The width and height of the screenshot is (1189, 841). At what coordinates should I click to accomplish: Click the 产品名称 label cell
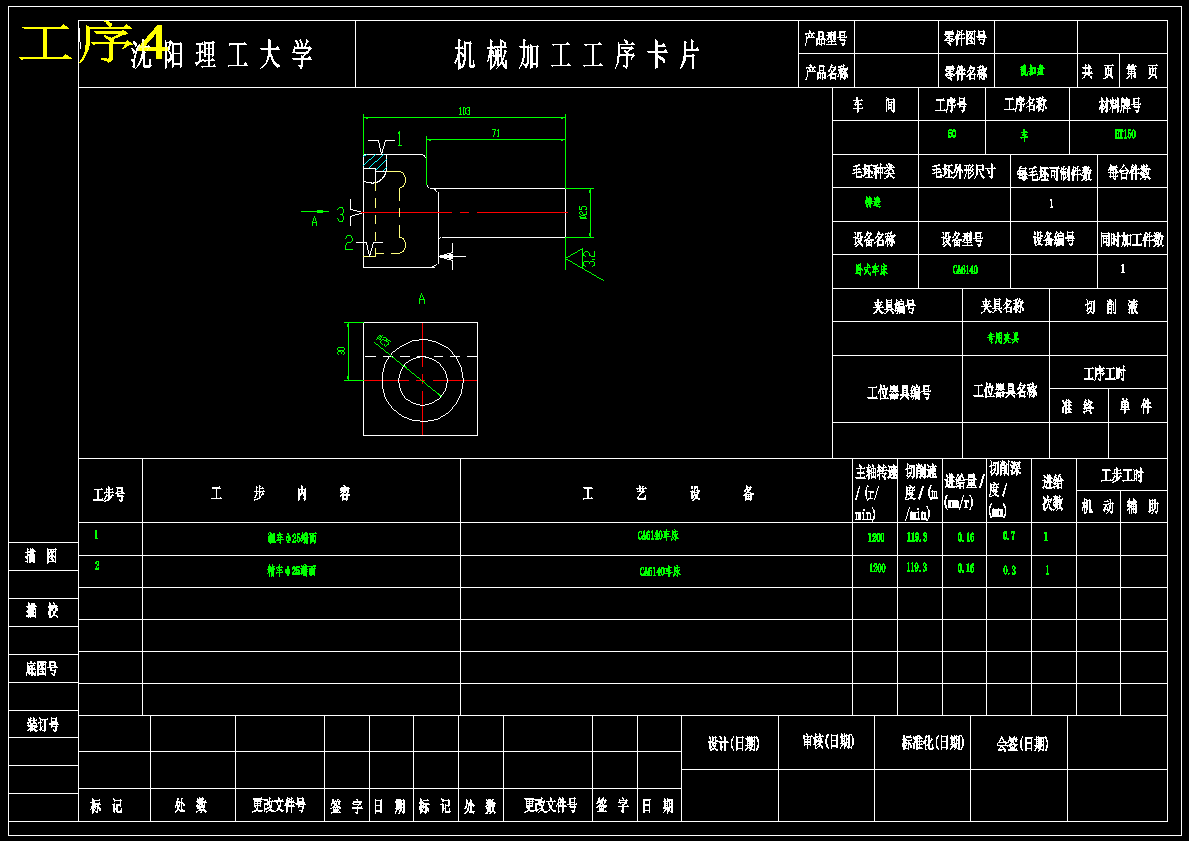[826, 72]
